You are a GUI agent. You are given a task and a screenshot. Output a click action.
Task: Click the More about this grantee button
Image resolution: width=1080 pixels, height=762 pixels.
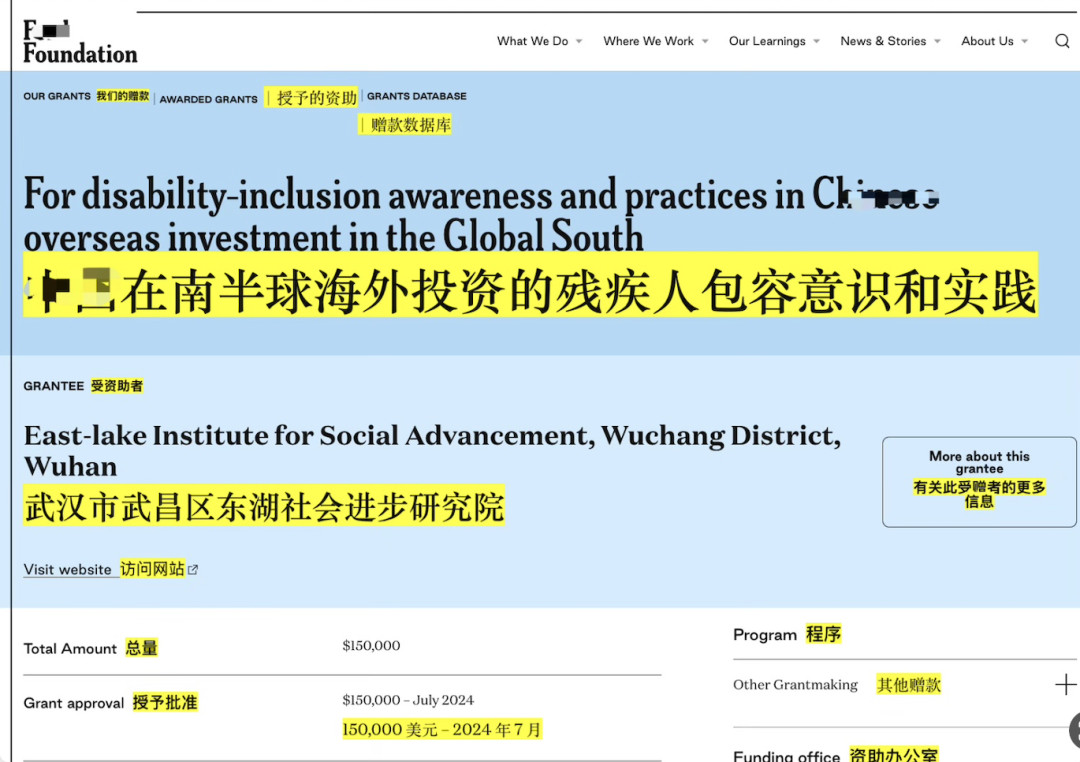[979, 482]
